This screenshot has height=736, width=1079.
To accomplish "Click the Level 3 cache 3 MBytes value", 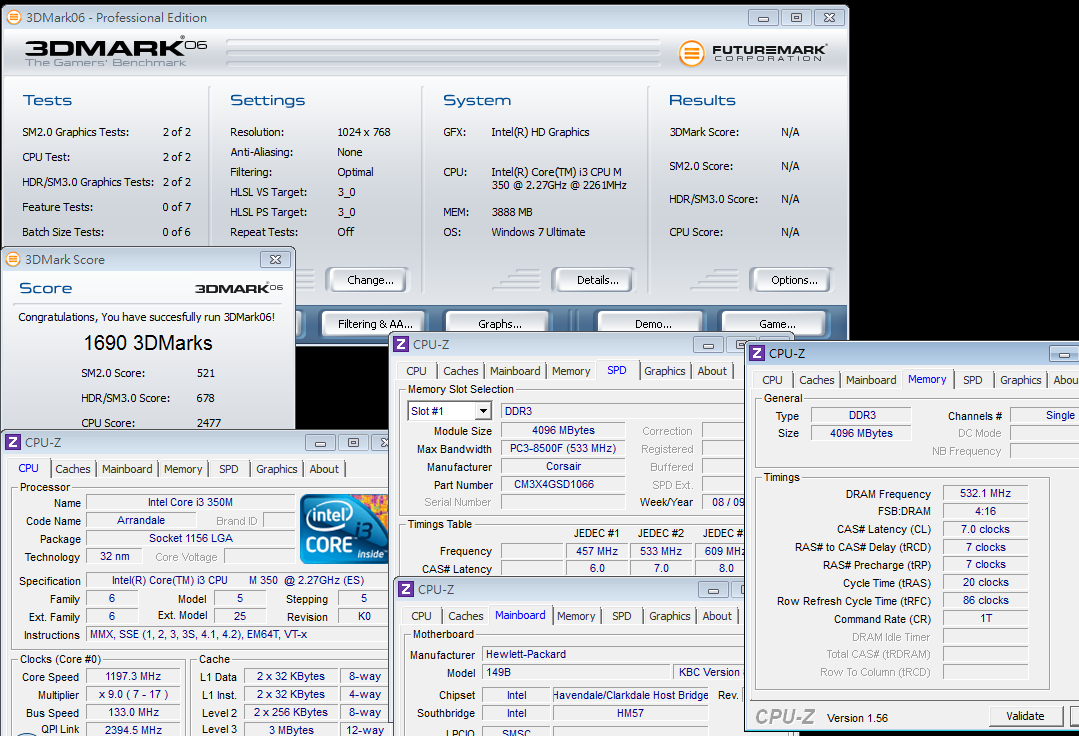I will [291, 730].
